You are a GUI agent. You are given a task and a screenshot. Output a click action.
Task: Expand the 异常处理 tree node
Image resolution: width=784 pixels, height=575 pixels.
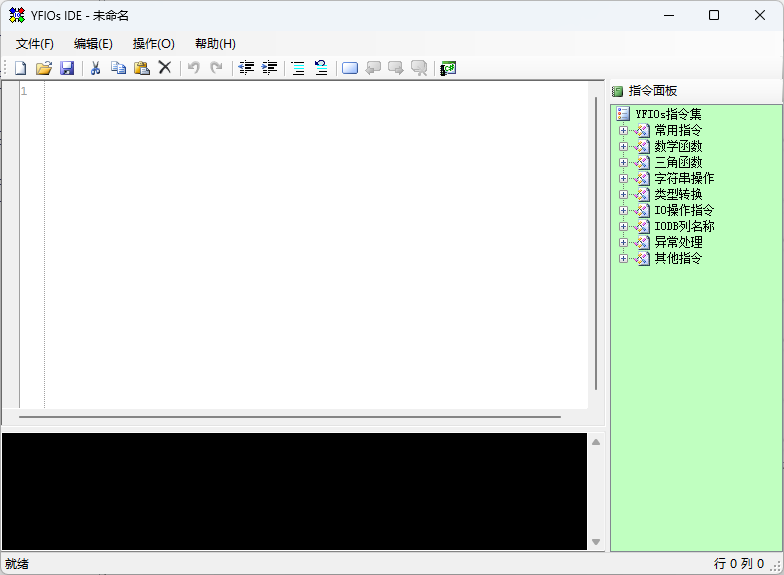point(623,242)
